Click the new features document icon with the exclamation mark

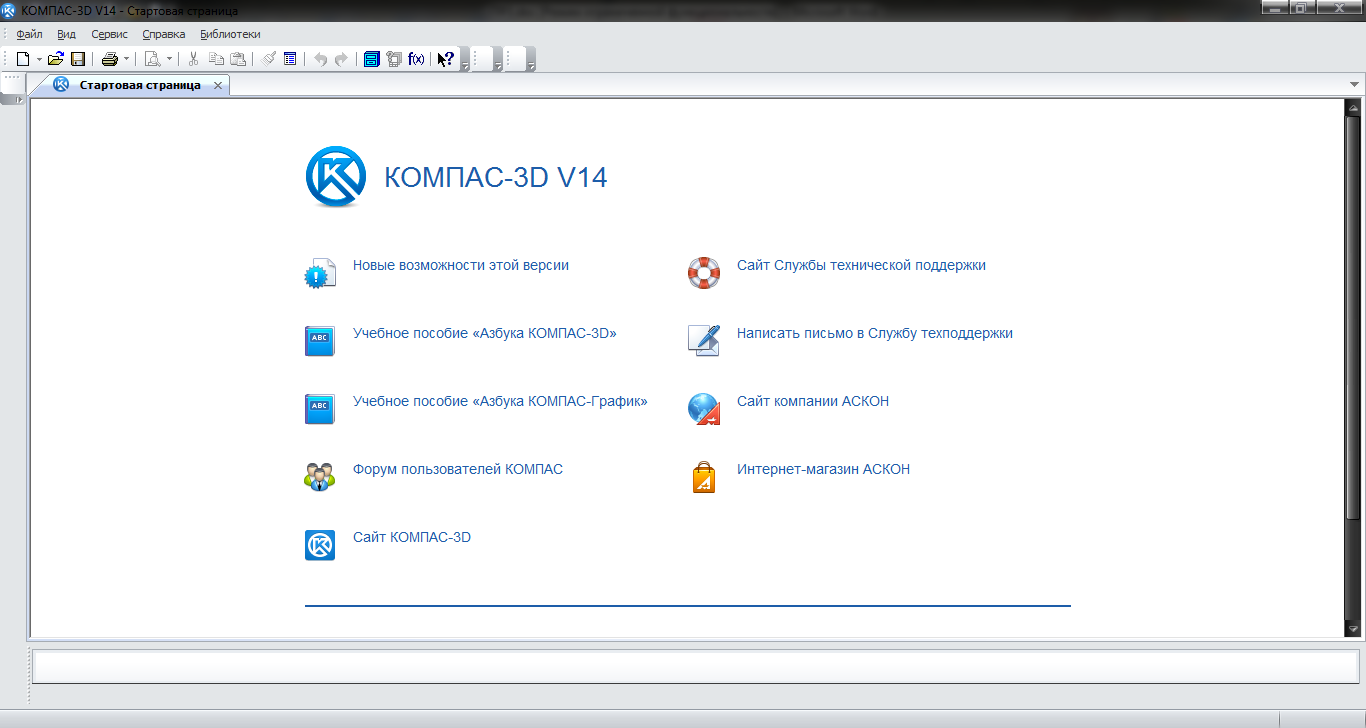tap(320, 273)
